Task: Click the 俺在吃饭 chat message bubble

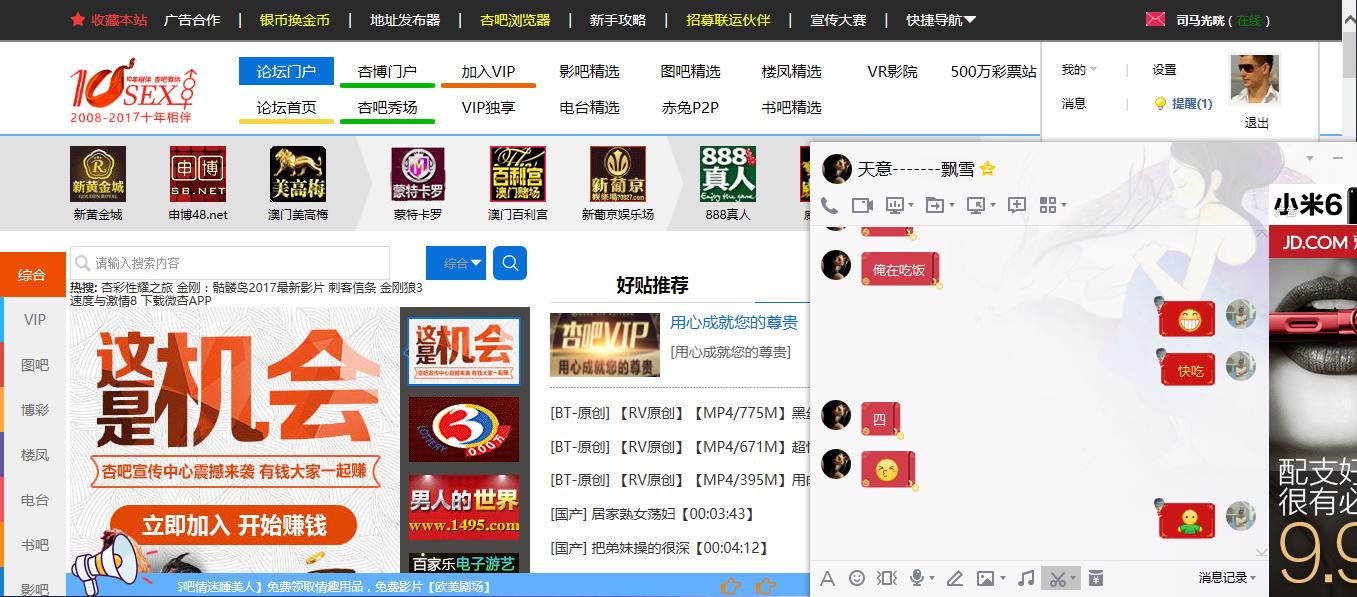Action: pyautogui.click(x=899, y=270)
